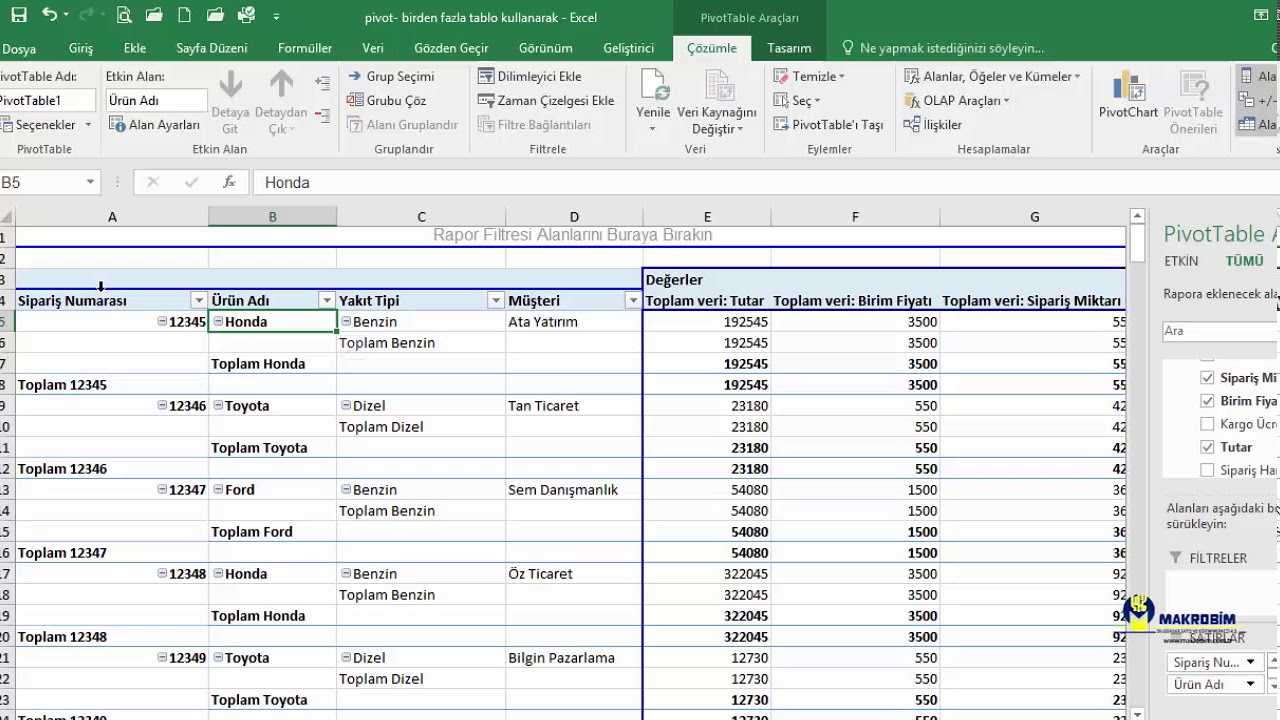Collapse the entire field in Etkin Alan

click(x=322, y=118)
